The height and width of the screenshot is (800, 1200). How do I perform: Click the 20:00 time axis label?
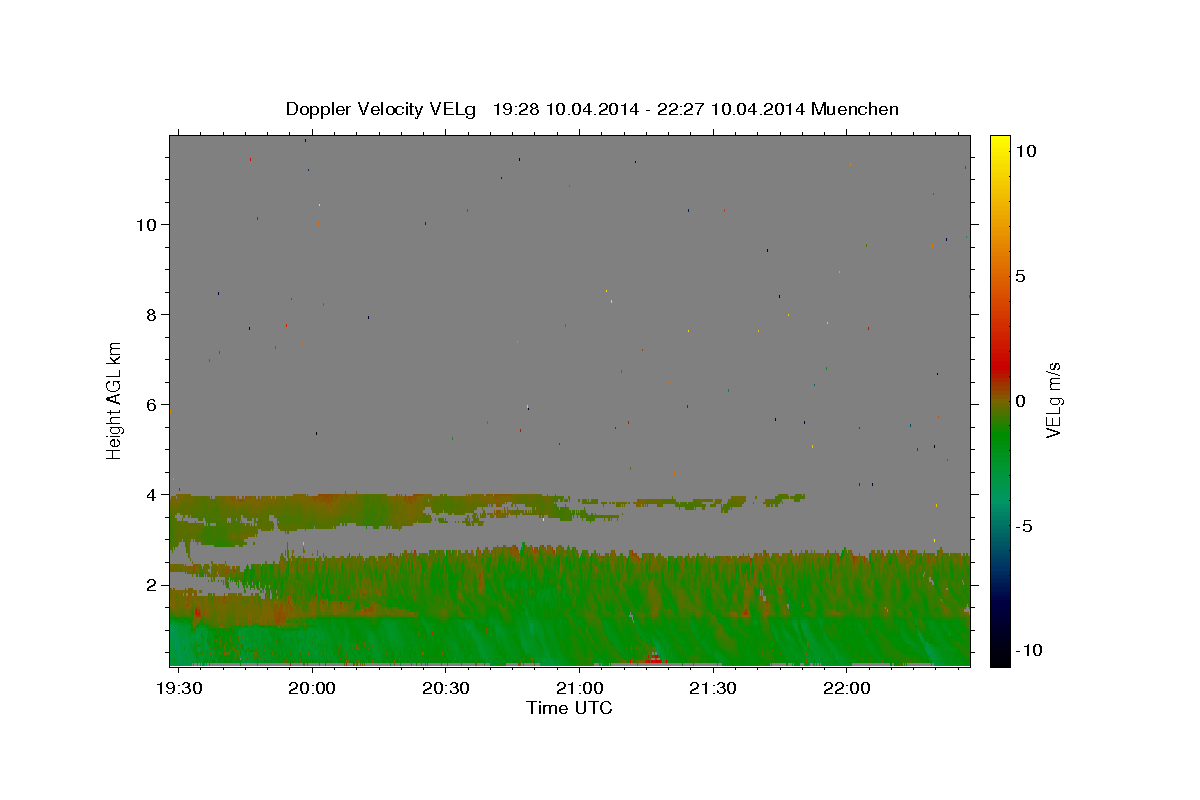[x=312, y=688]
